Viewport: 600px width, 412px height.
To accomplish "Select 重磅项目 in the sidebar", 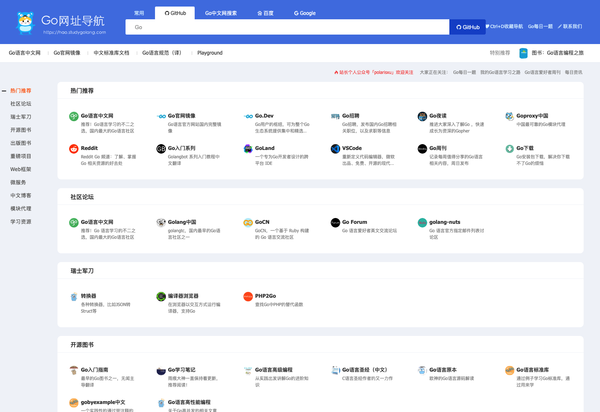I will (x=21, y=156).
